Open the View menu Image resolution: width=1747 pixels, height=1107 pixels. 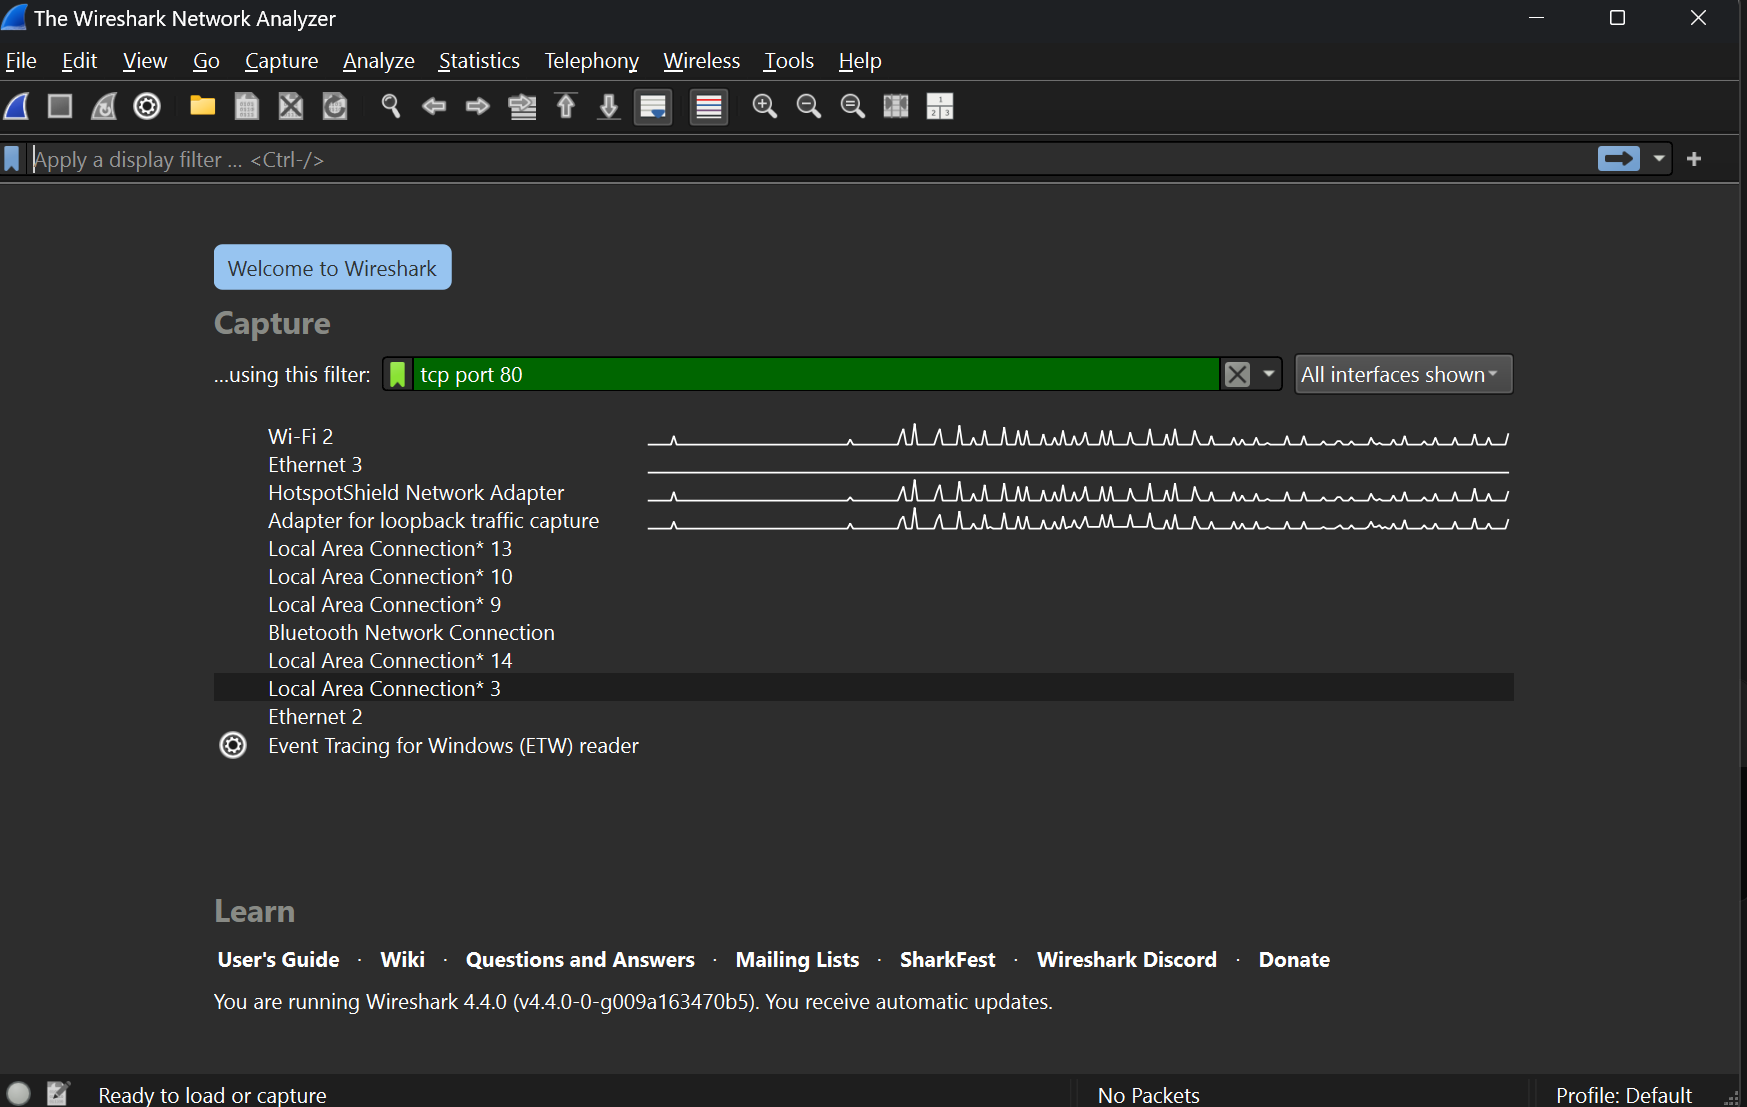click(145, 61)
